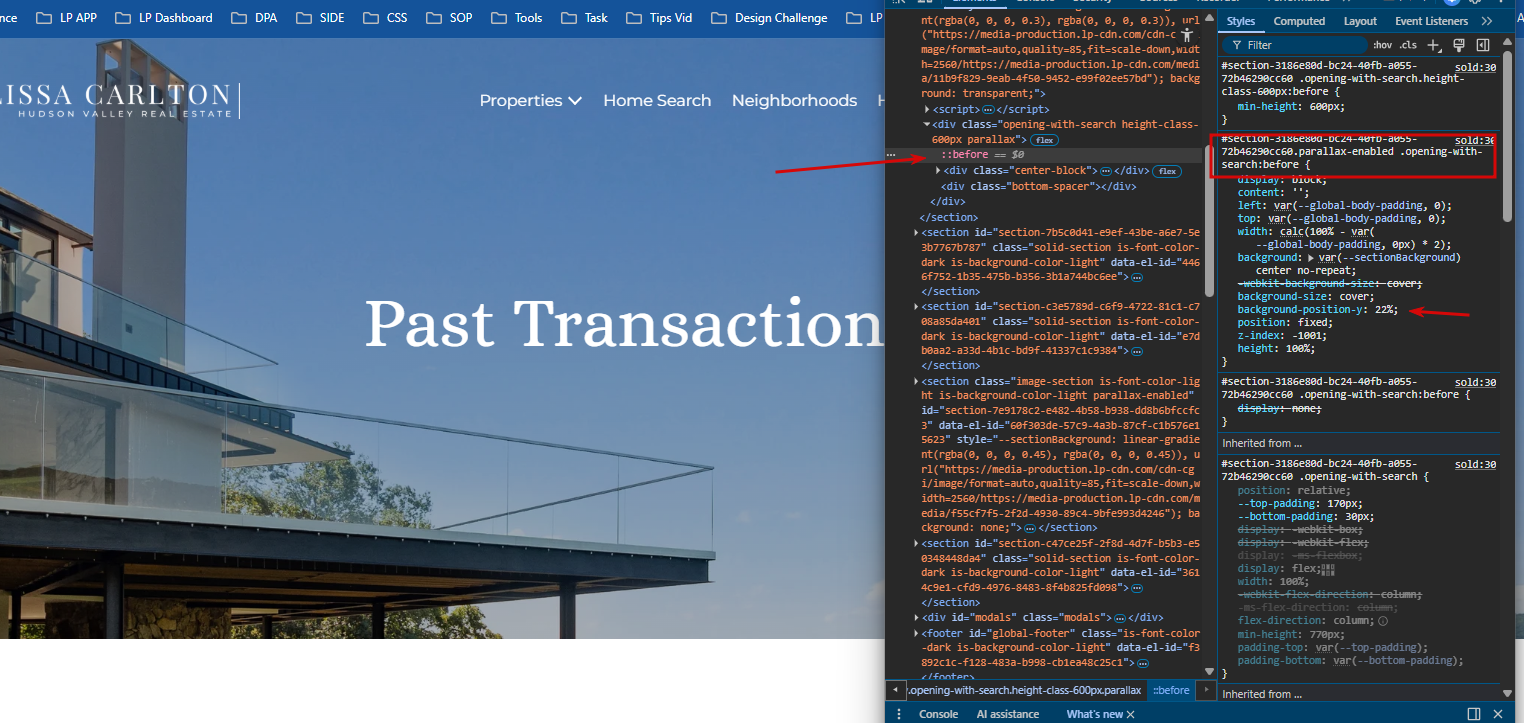
Task: Open the Tips Vid bookmark folder
Action: pyautogui.click(x=658, y=17)
